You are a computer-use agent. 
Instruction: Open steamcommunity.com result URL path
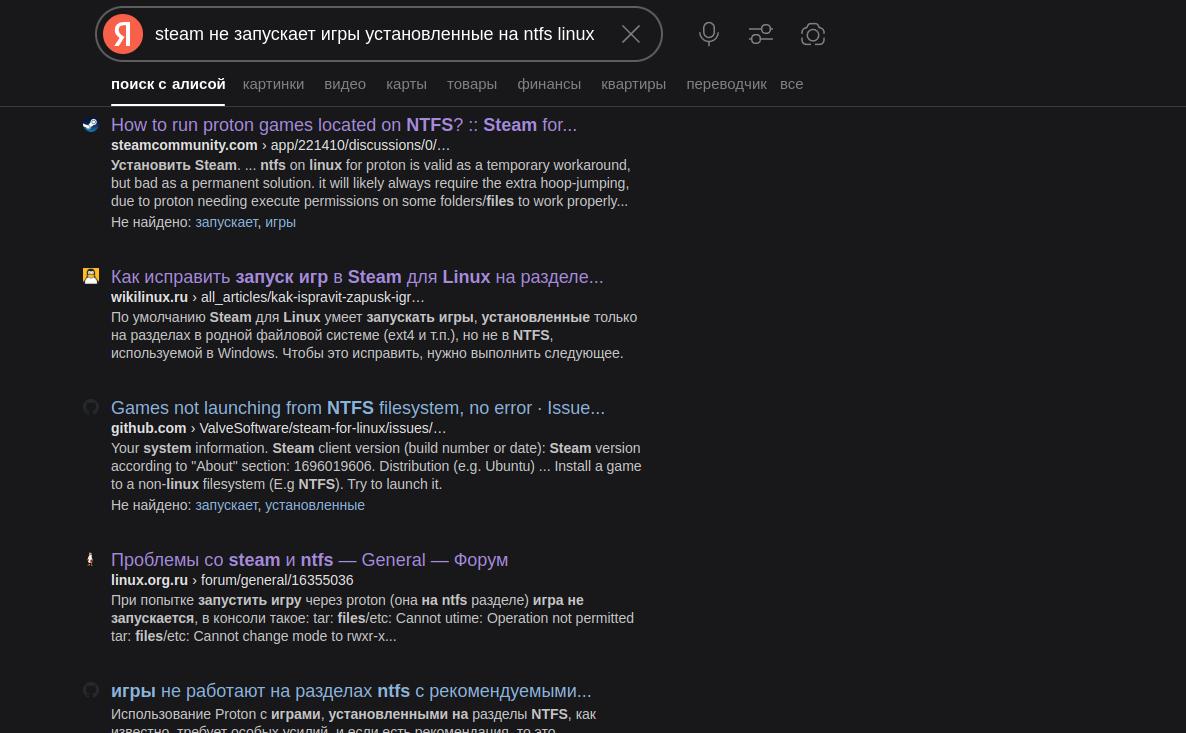coord(280,145)
